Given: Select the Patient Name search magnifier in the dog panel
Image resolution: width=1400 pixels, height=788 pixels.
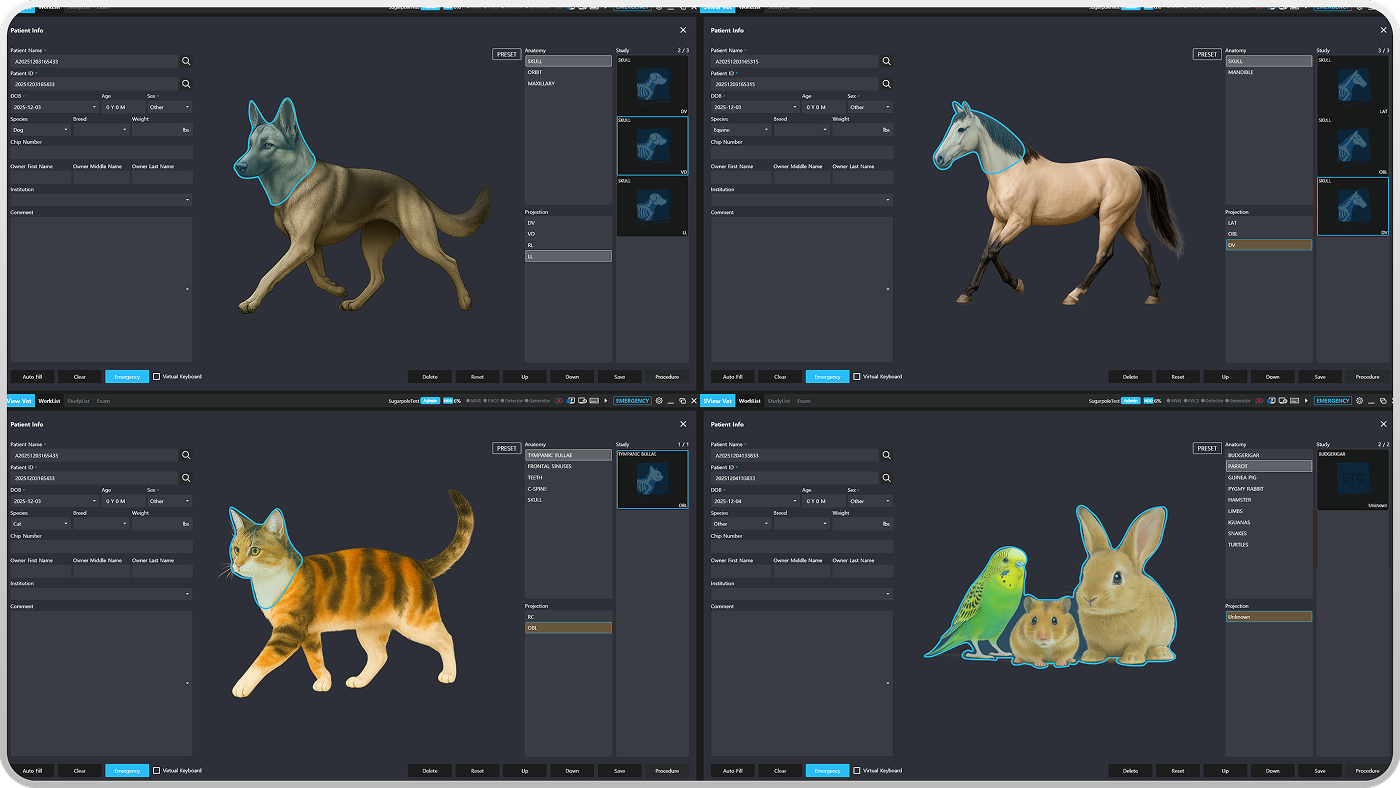Looking at the screenshot, I should pos(186,61).
